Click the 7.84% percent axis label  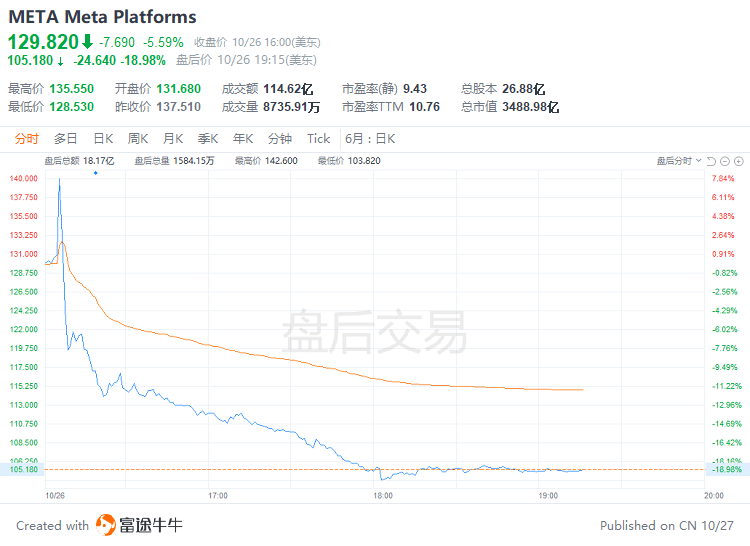pyautogui.click(x=723, y=178)
